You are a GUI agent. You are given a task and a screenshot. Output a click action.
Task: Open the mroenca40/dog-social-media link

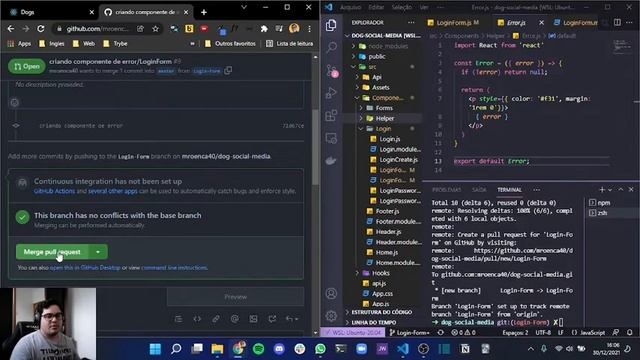click(226, 156)
